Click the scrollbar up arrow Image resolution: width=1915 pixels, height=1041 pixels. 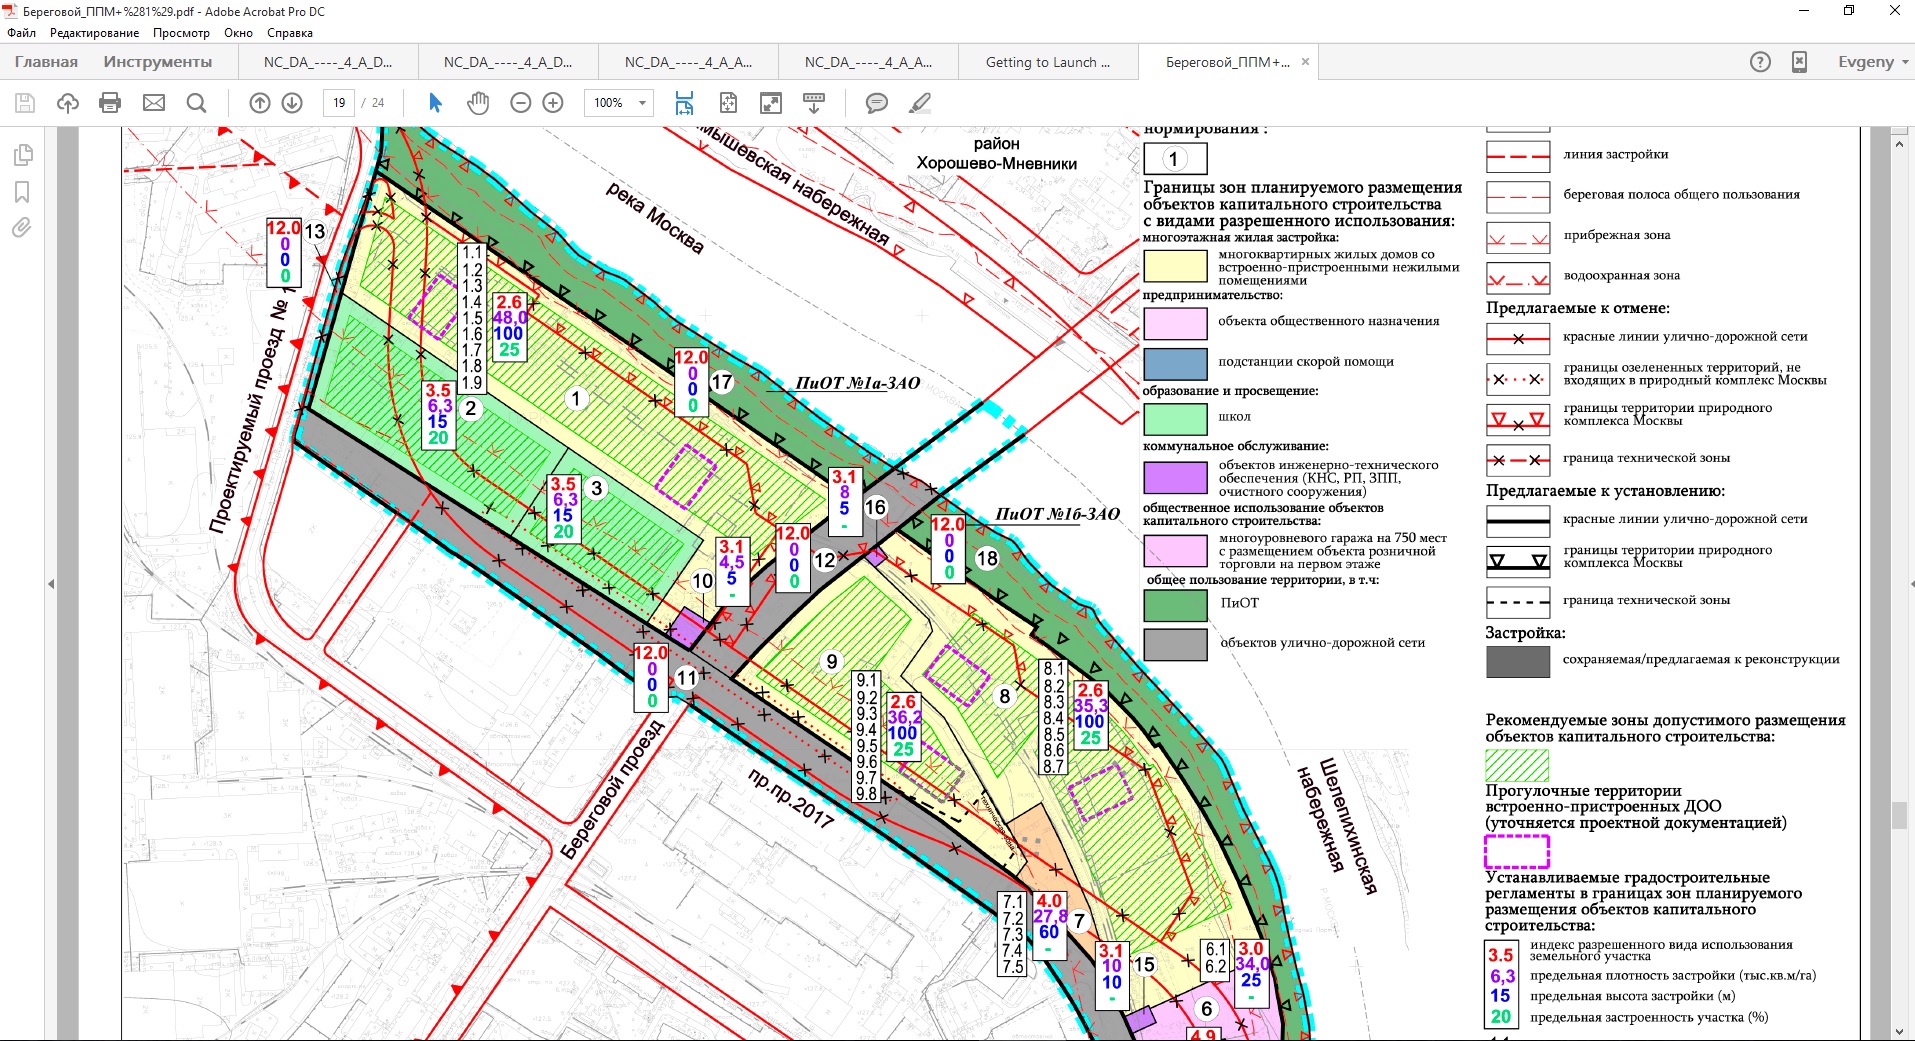[x=1899, y=144]
